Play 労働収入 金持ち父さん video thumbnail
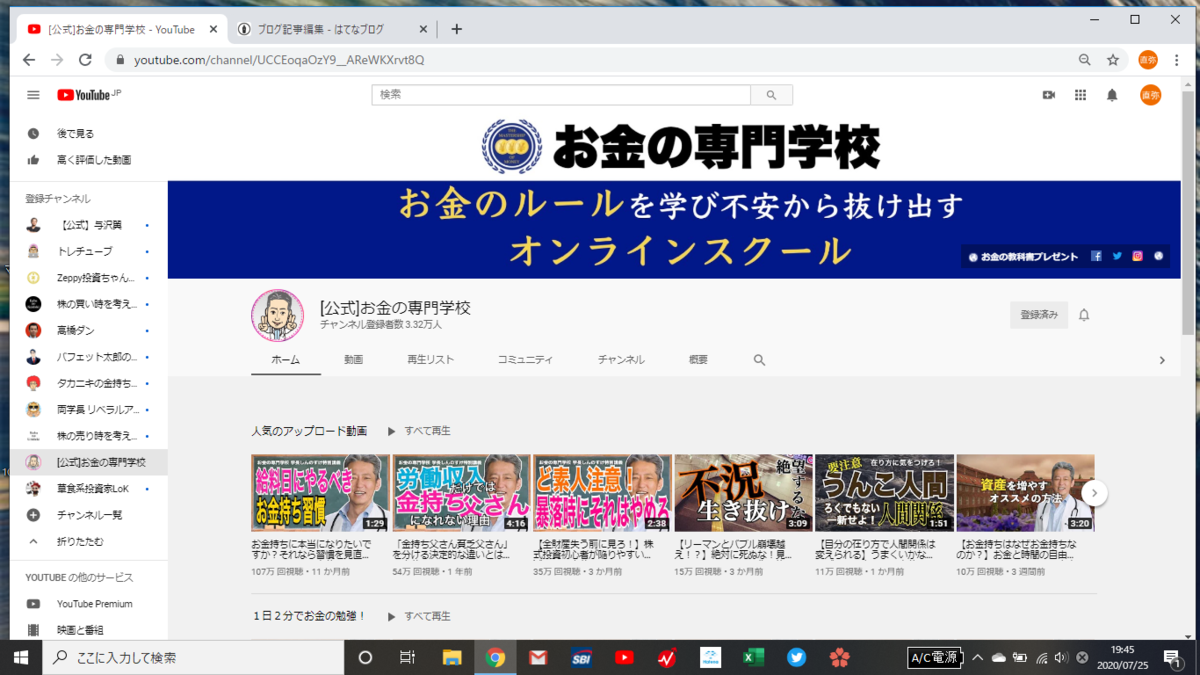This screenshot has width=1200, height=675. [461, 492]
